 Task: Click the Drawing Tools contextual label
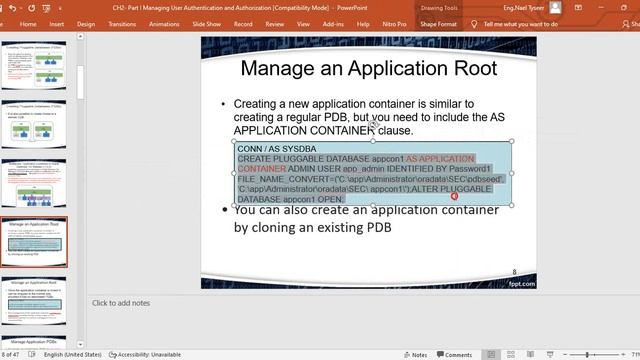(439, 8)
